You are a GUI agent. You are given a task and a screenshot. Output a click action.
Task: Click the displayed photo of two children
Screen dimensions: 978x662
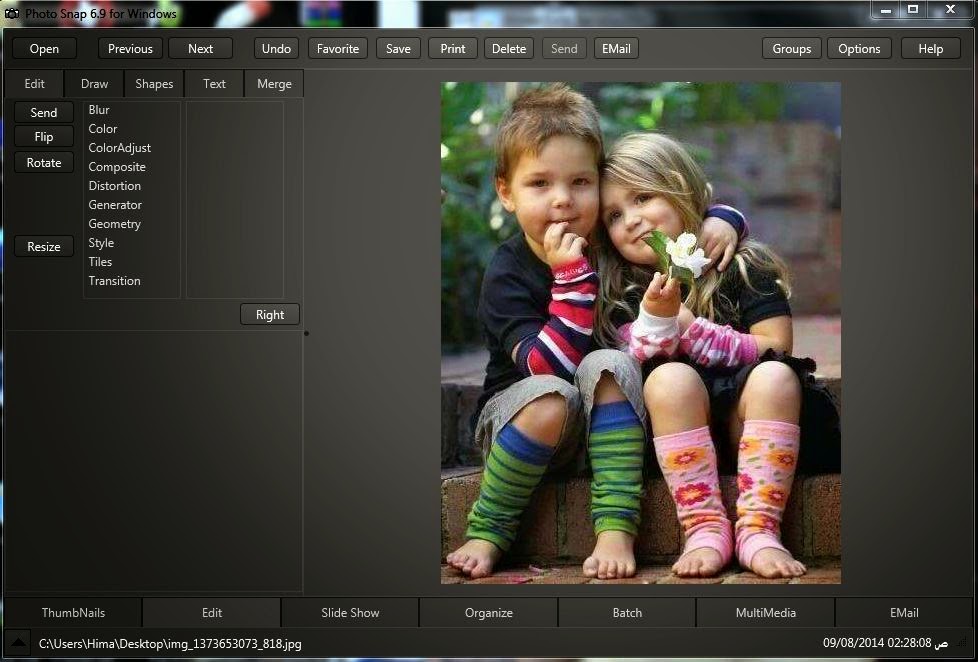[x=641, y=333]
